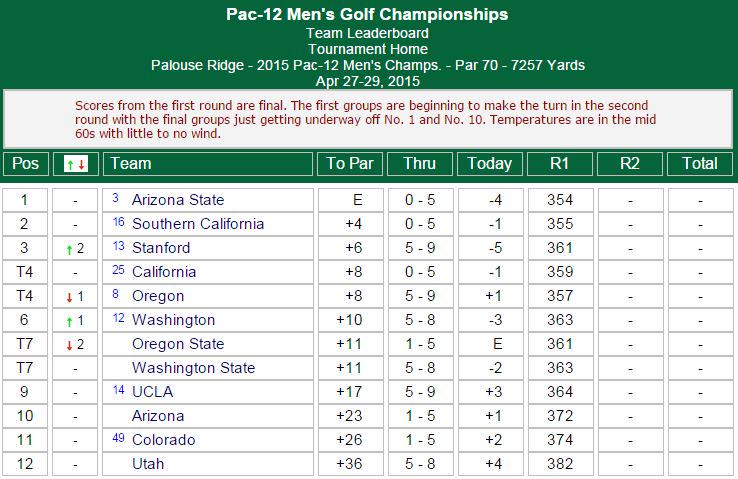Open the Team Leaderboard link
The image size is (738, 479).
(368, 33)
